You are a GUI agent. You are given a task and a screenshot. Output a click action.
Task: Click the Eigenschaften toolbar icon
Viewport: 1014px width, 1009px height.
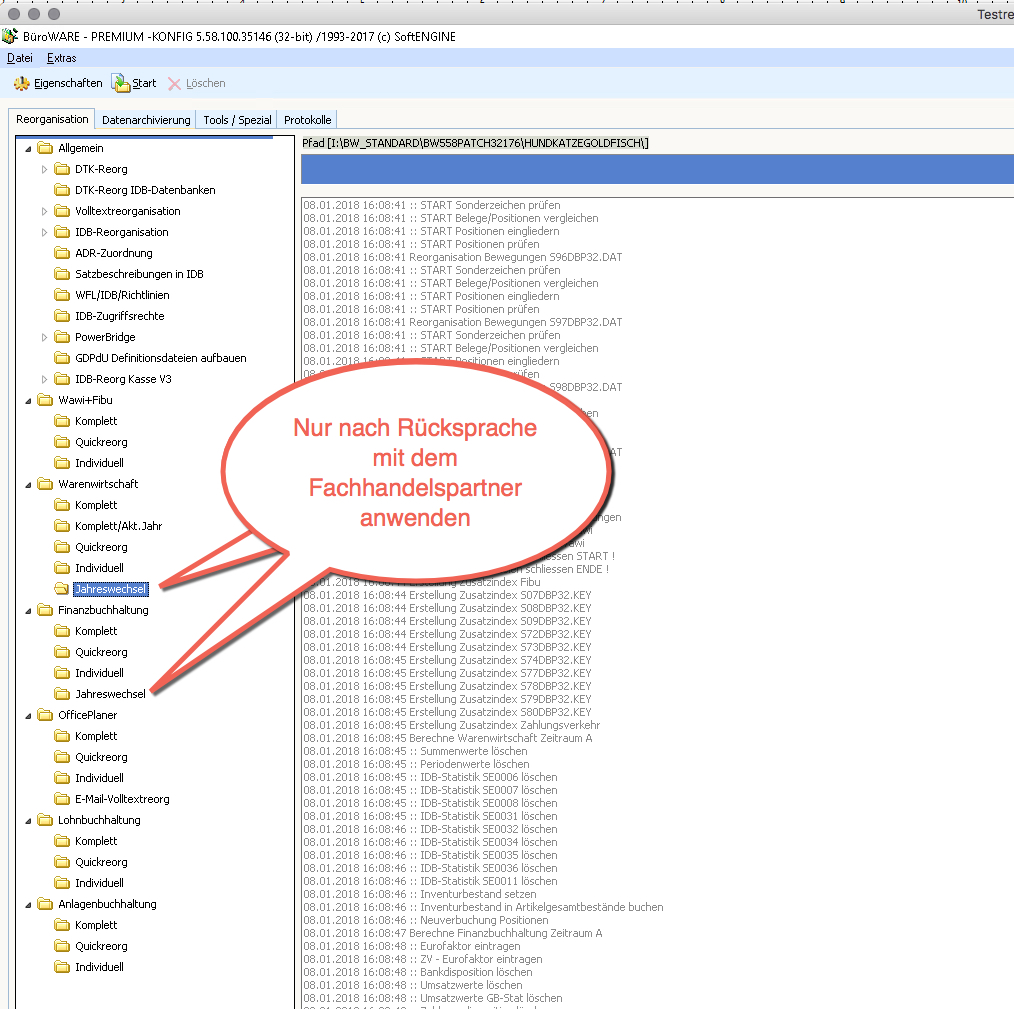point(21,84)
